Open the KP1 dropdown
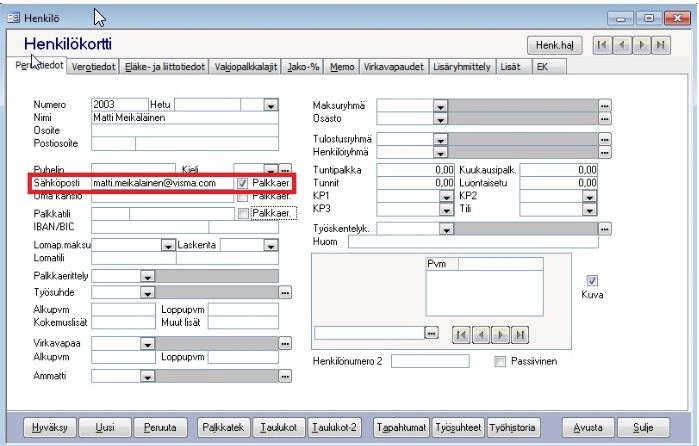This screenshot has height=446, width=699. coord(446,196)
